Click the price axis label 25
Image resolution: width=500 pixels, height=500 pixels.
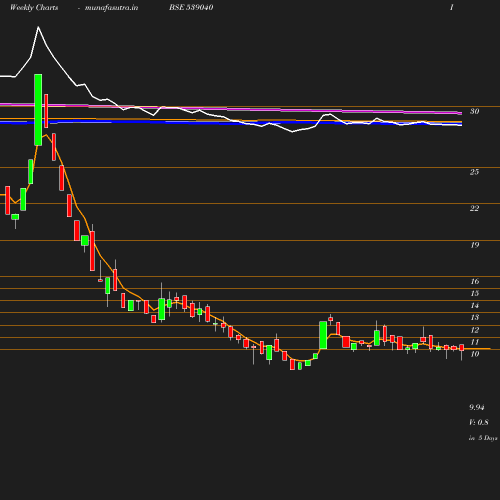point(474,172)
